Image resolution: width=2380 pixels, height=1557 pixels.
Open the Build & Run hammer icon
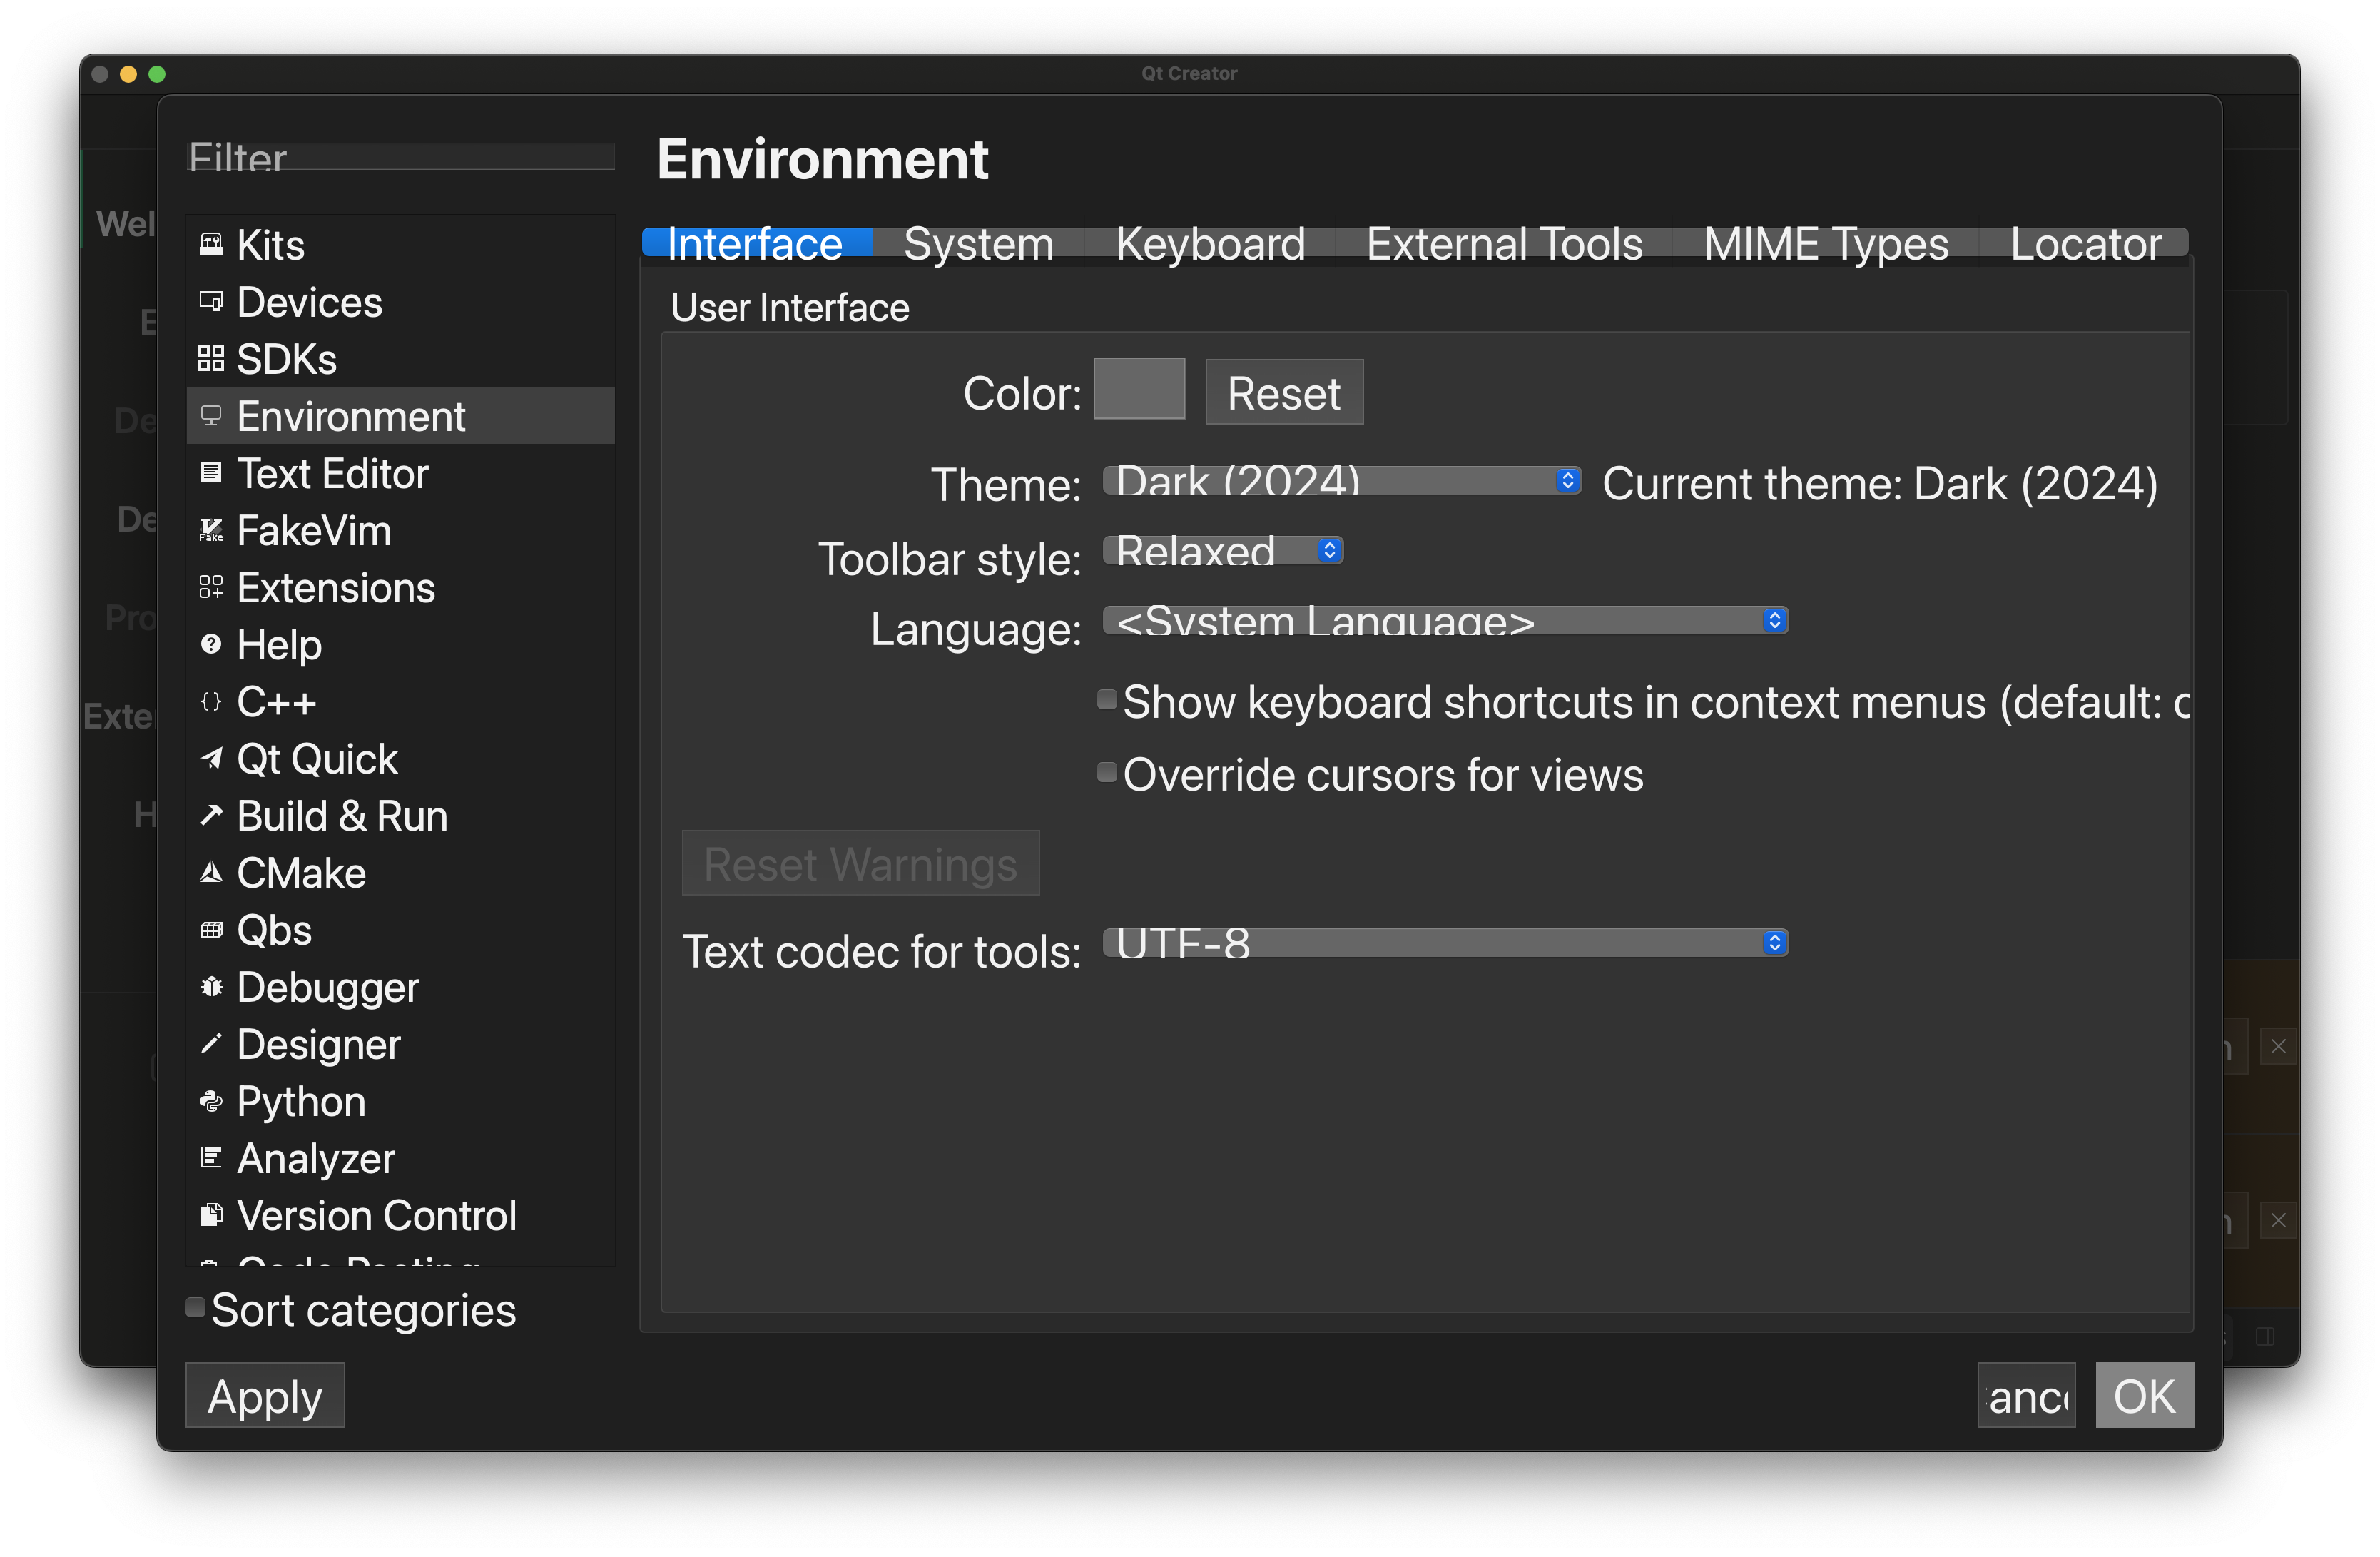(x=211, y=815)
